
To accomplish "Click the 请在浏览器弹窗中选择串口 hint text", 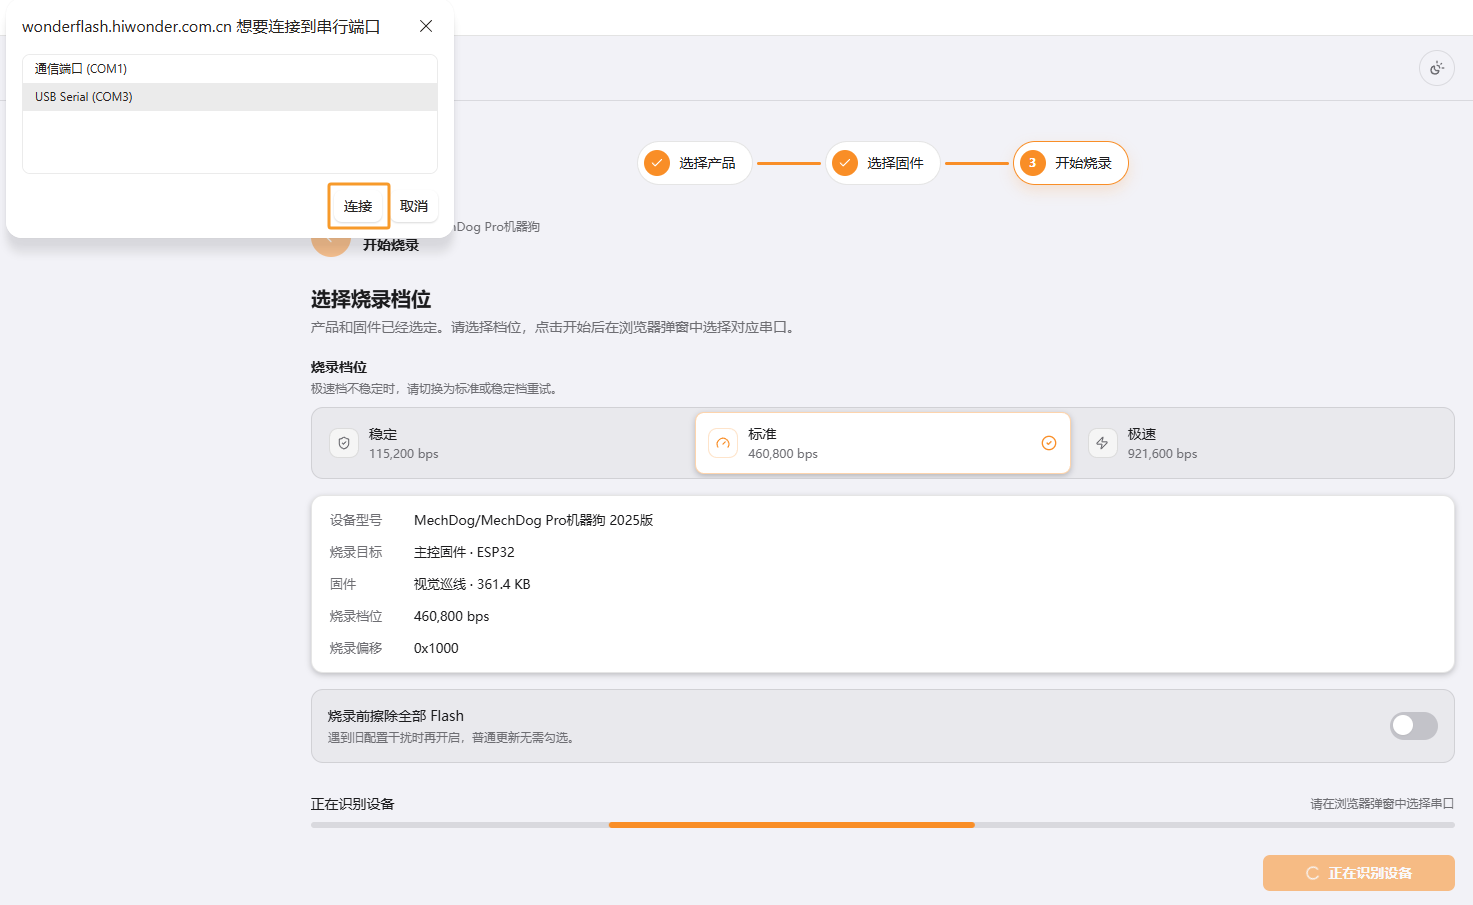I will tap(1382, 804).
